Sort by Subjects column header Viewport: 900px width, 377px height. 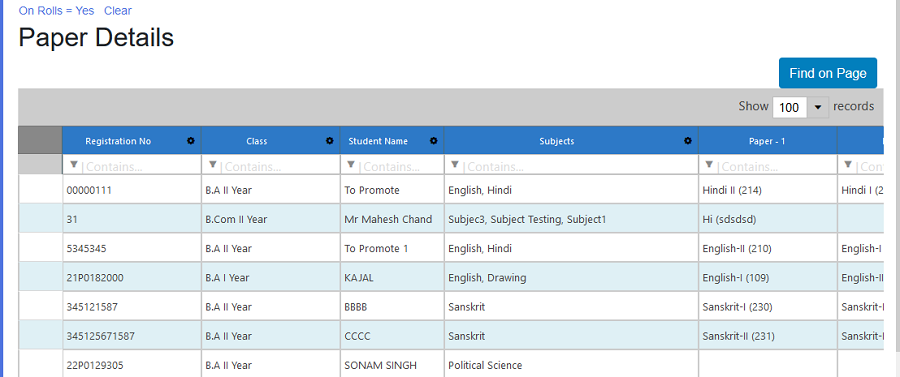pyautogui.click(x=557, y=141)
